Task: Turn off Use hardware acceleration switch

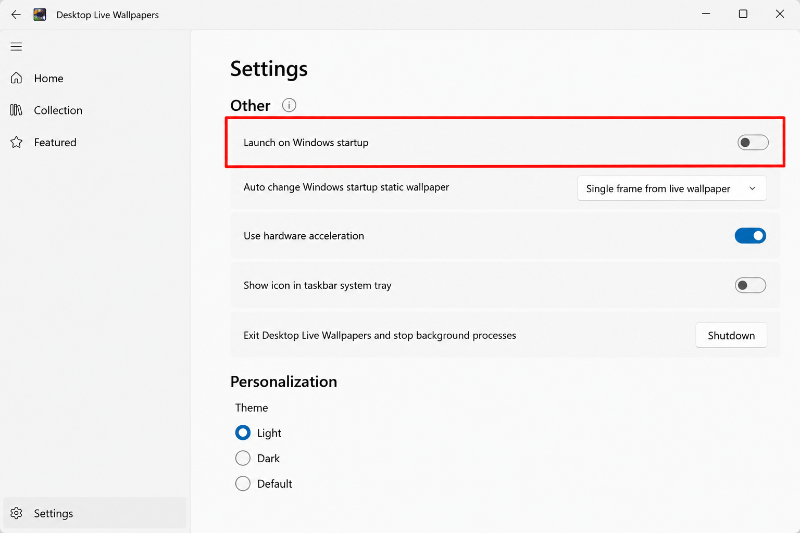Action: (x=750, y=236)
